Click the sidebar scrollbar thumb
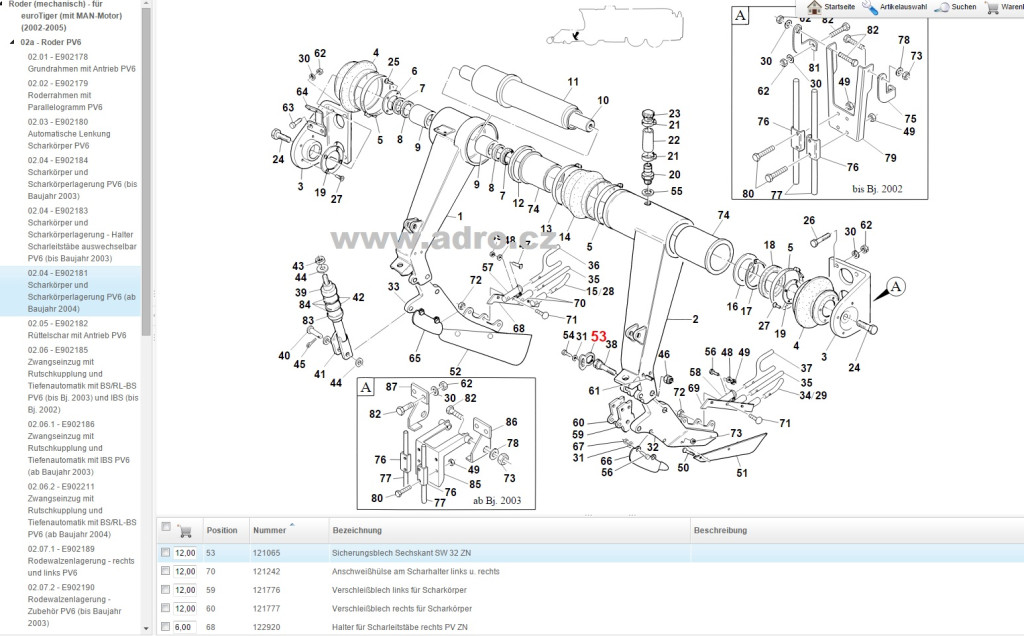 tap(146, 171)
